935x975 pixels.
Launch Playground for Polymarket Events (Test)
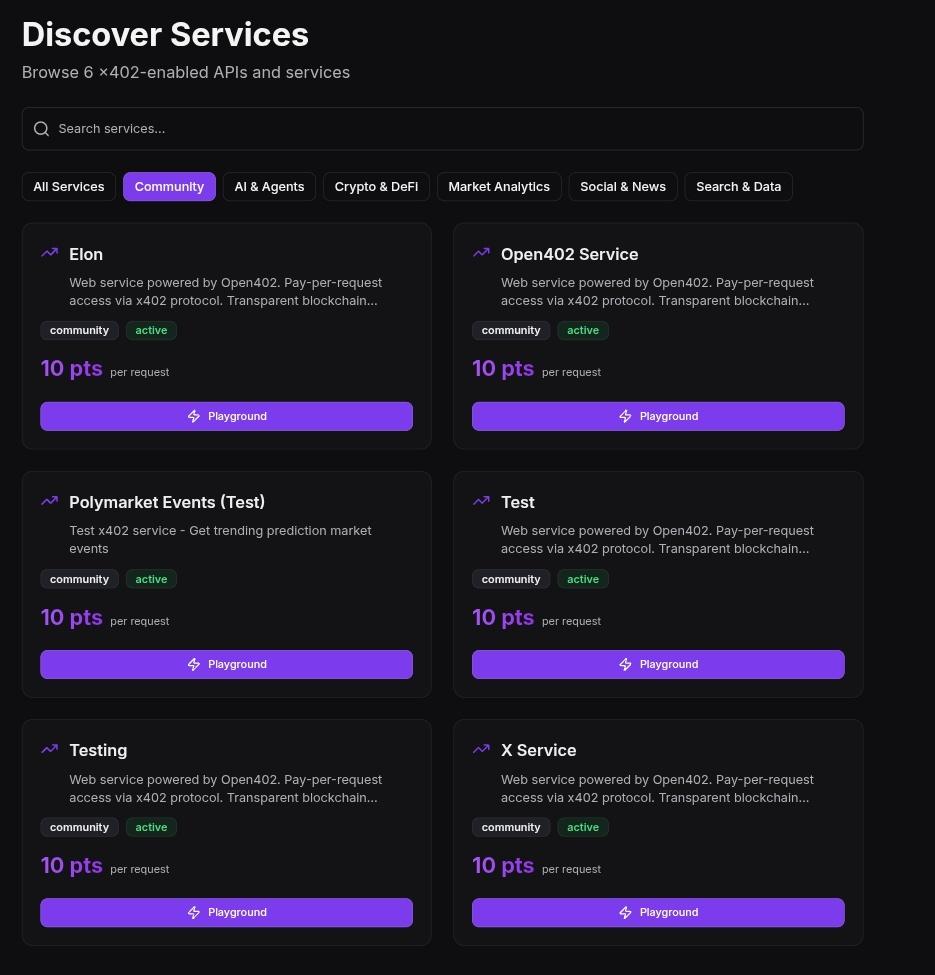[226, 664]
